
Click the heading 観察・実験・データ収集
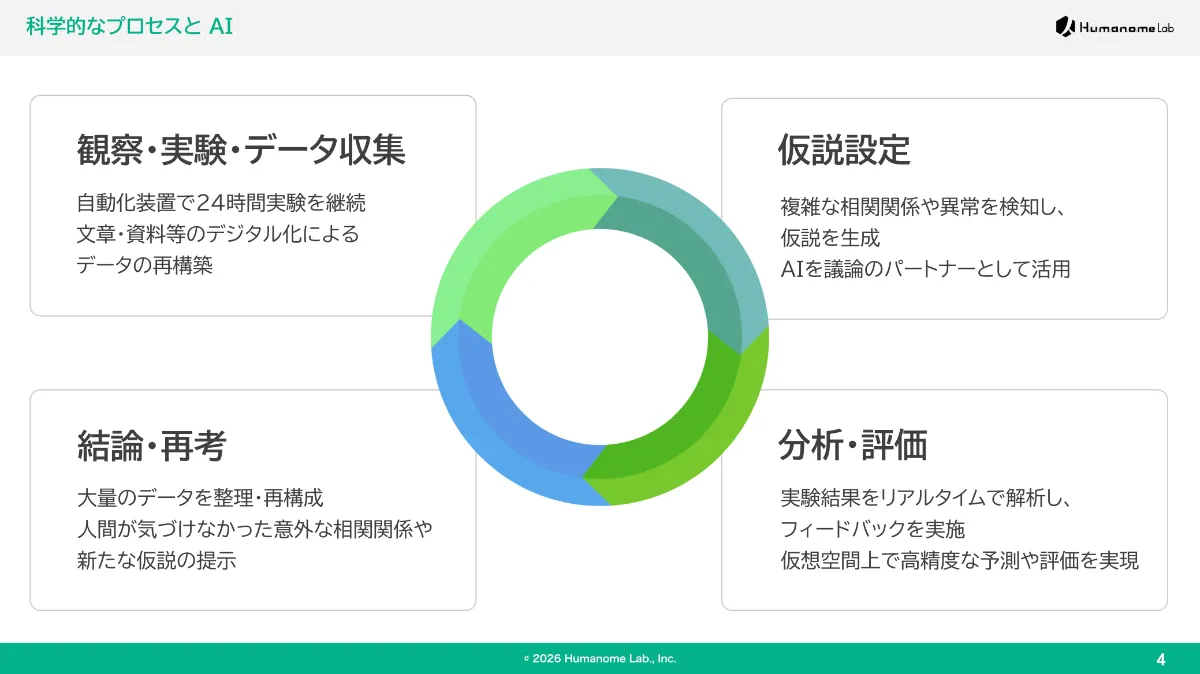[x=241, y=148]
